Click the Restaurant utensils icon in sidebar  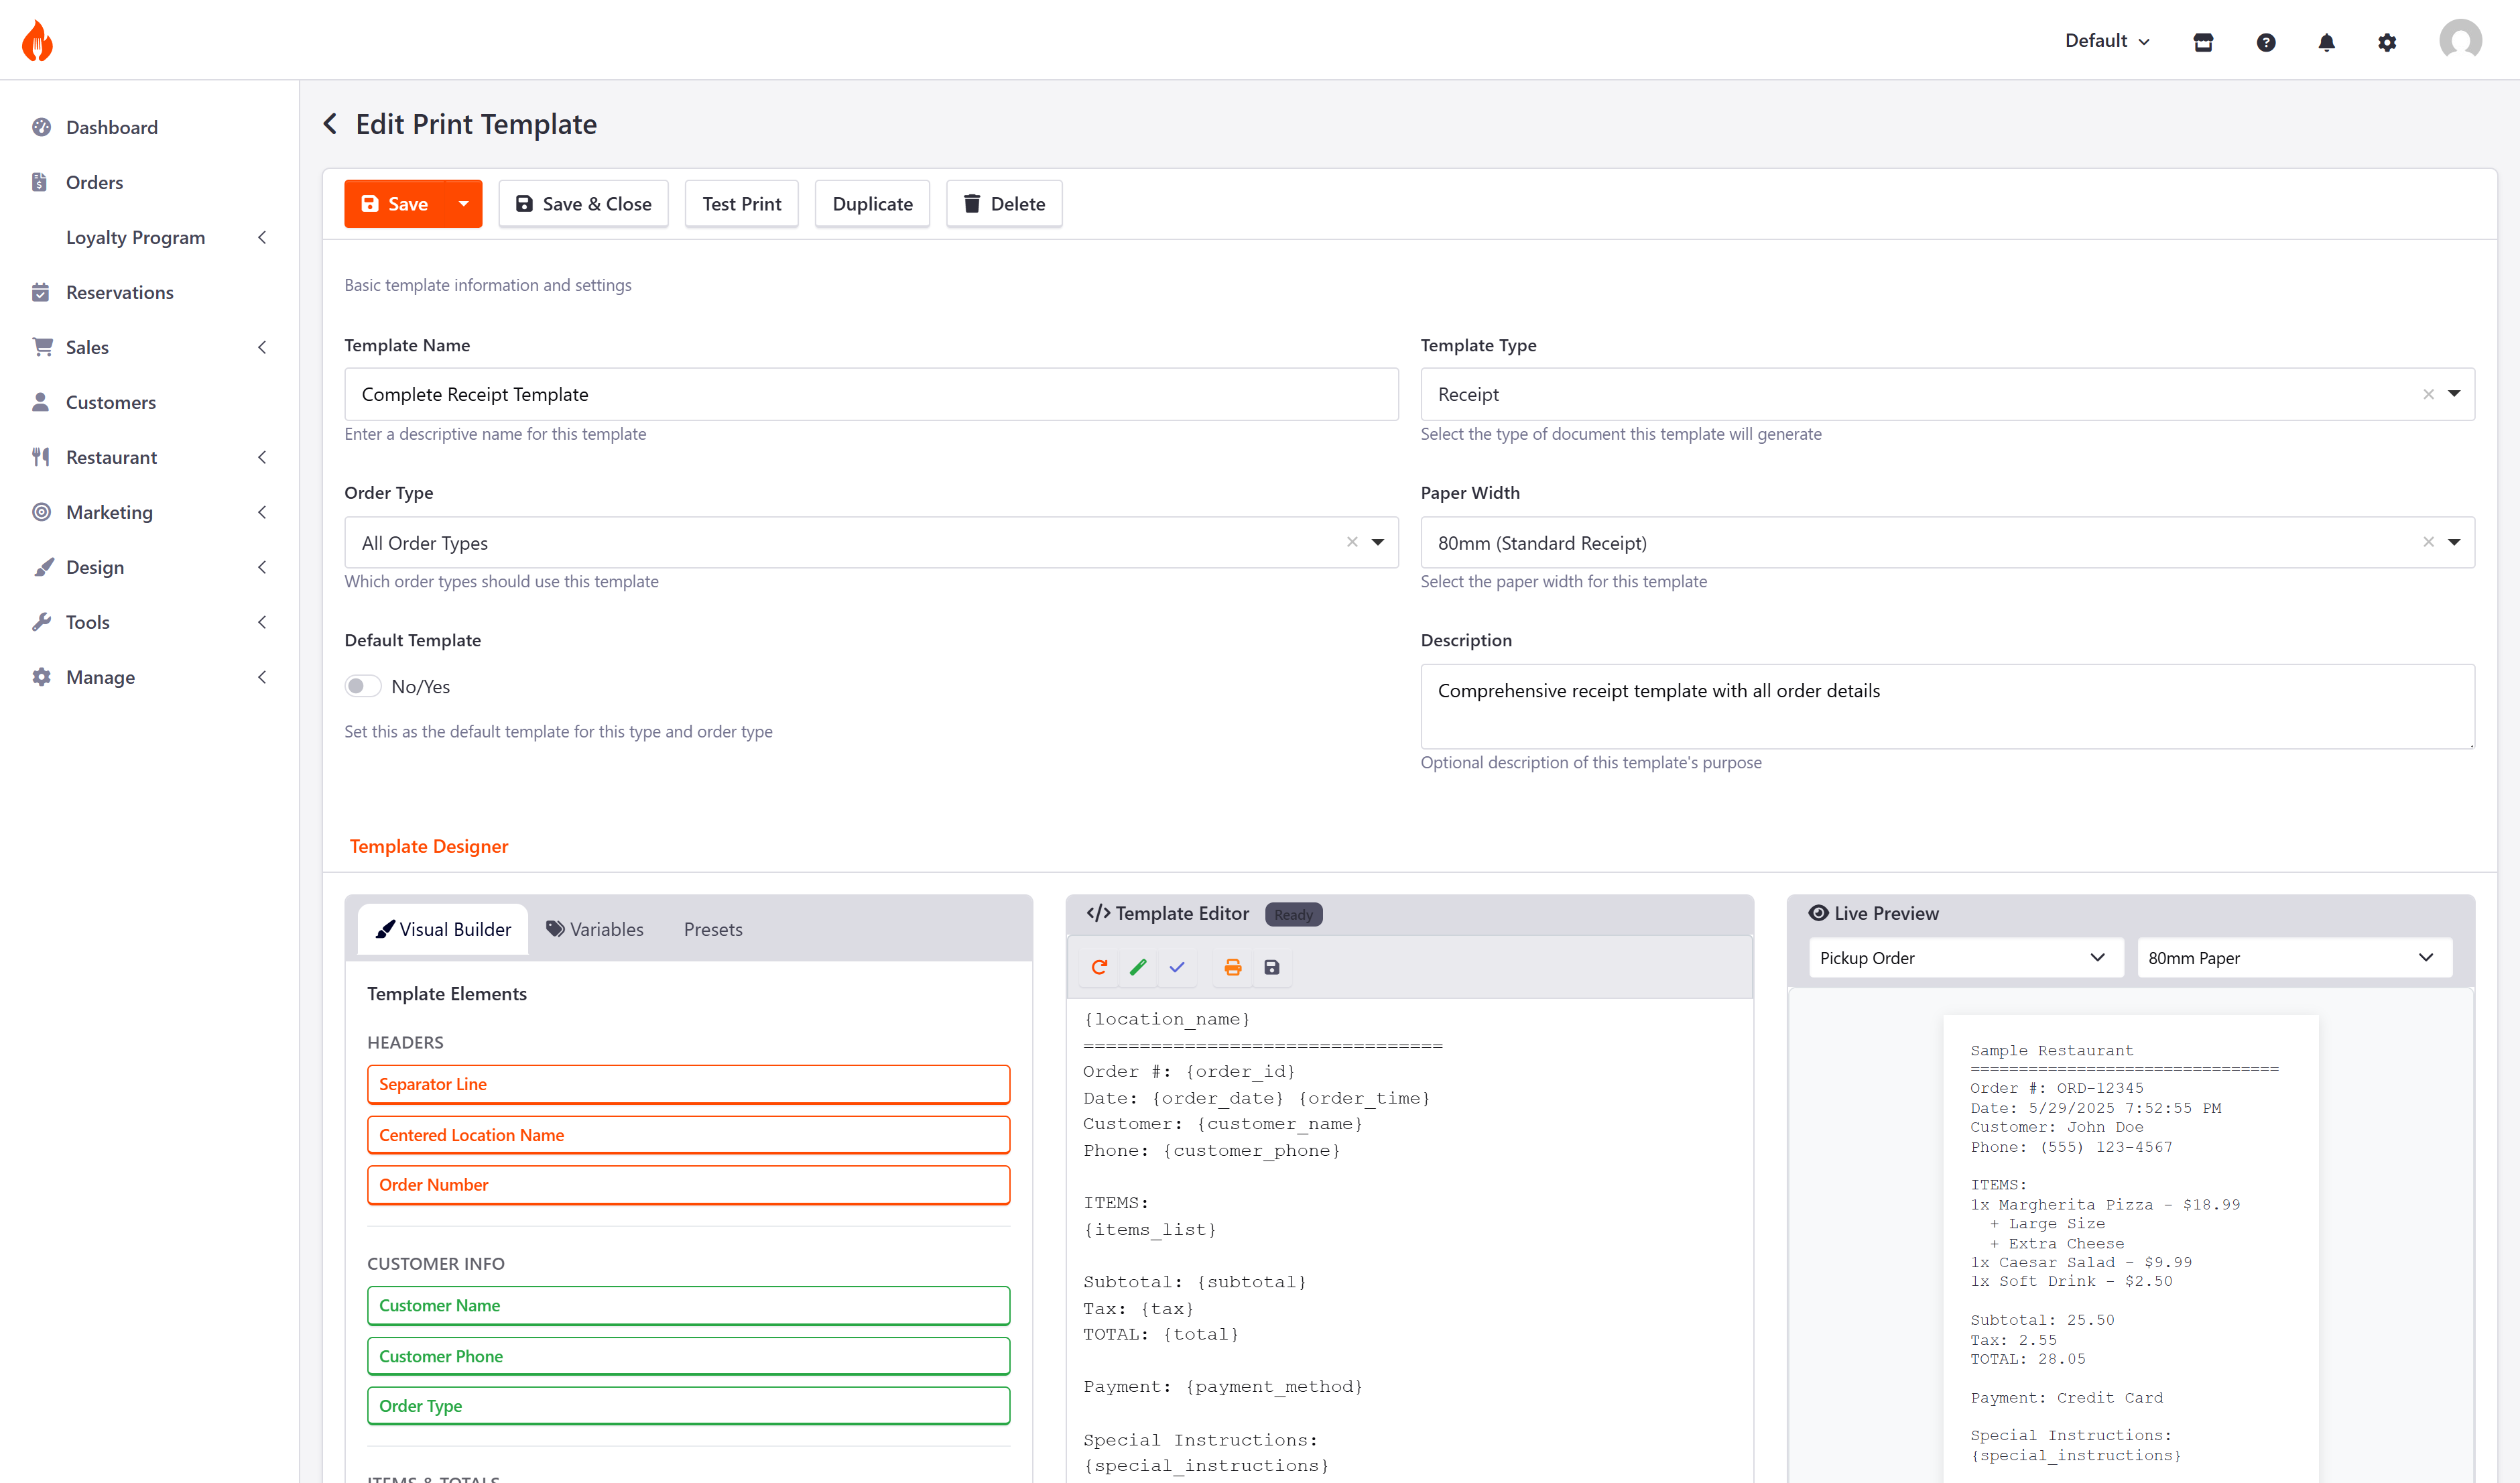coord(40,457)
